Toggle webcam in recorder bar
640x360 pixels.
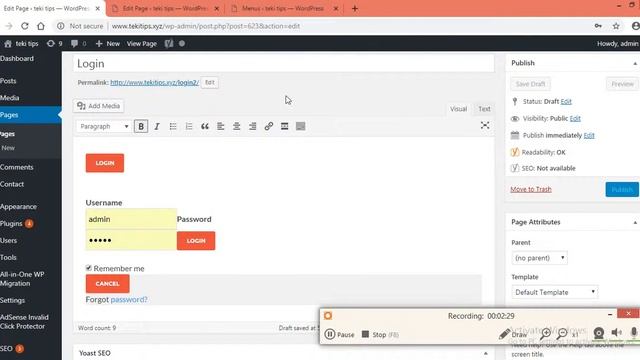[599, 333]
